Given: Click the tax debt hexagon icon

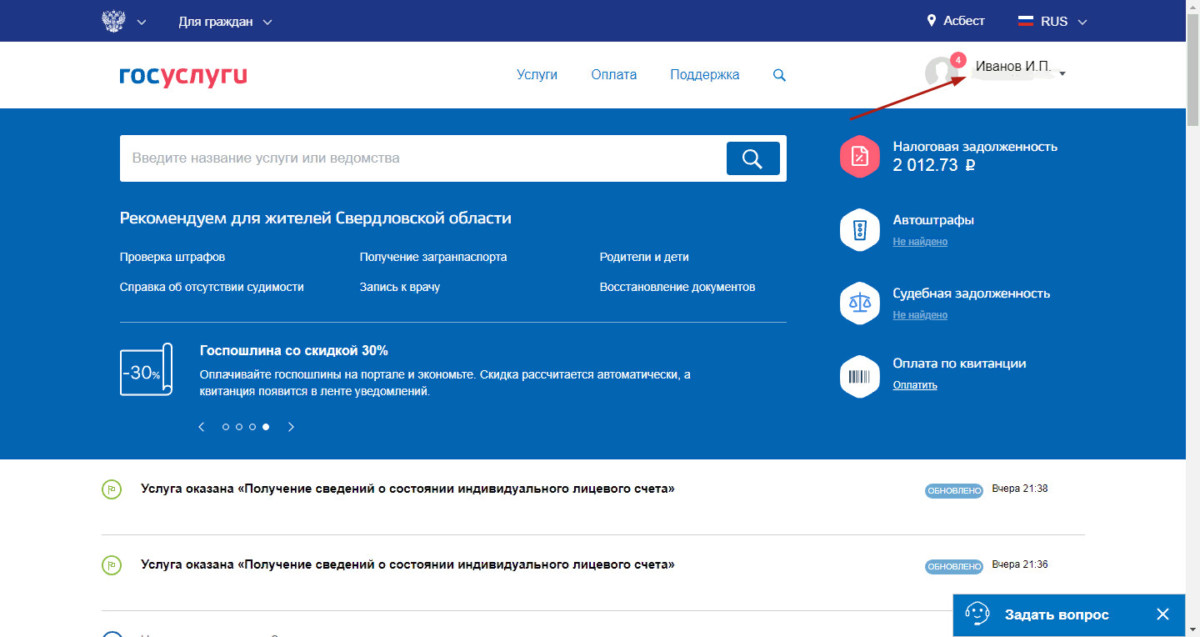Looking at the screenshot, I should tap(859, 155).
